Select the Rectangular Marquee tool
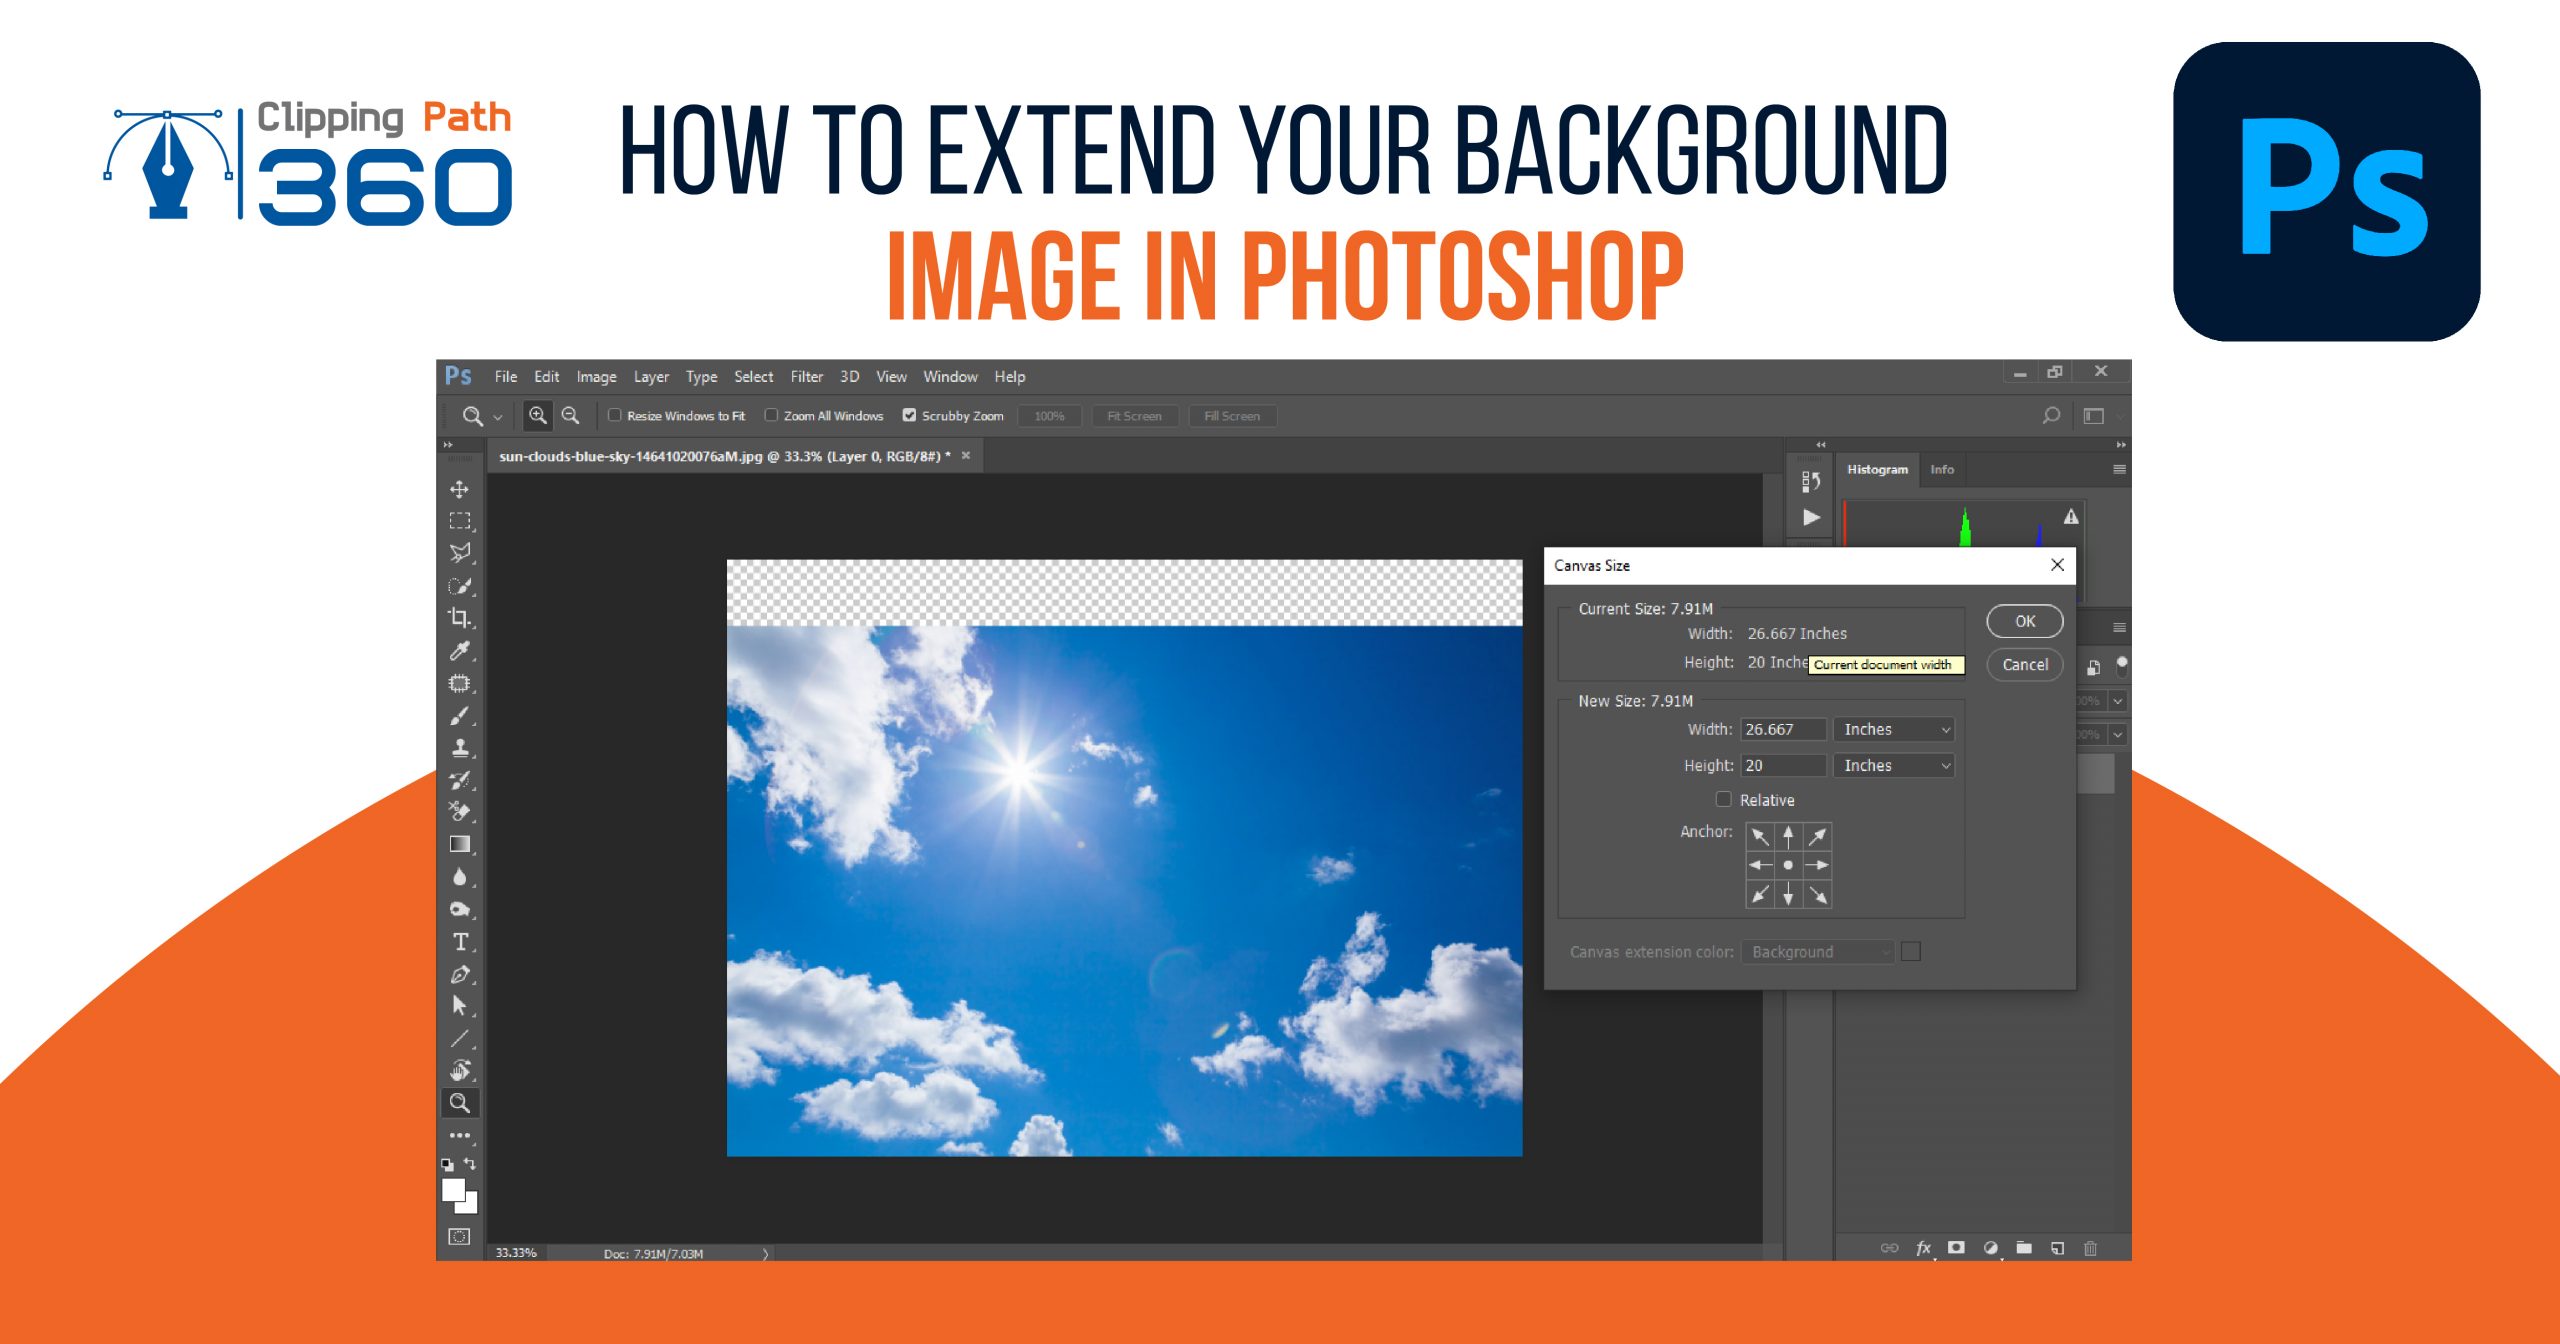The width and height of the screenshot is (2560, 1344). pyautogui.click(x=459, y=521)
